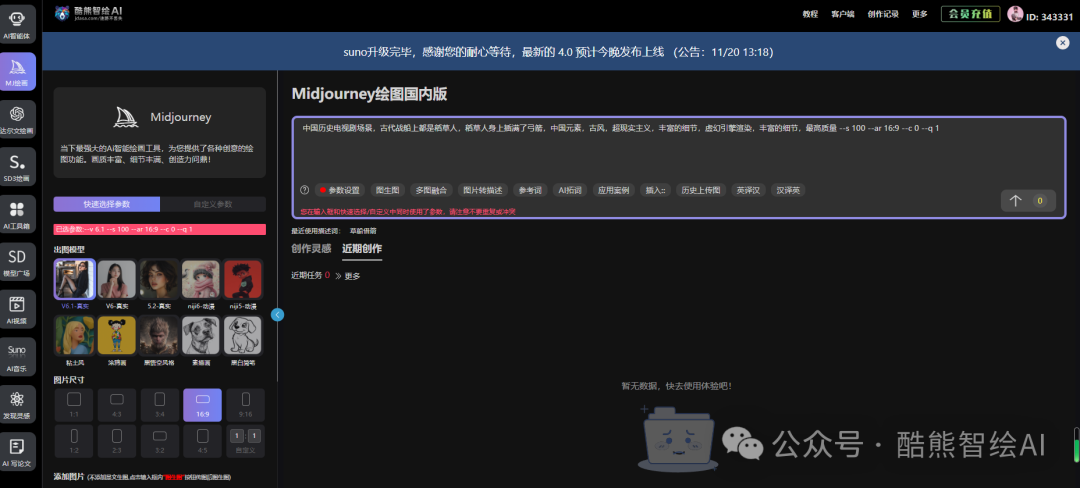Switch to the 近期创作 tab
Image resolution: width=1080 pixels, height=488 pixels.
point(362,248)
